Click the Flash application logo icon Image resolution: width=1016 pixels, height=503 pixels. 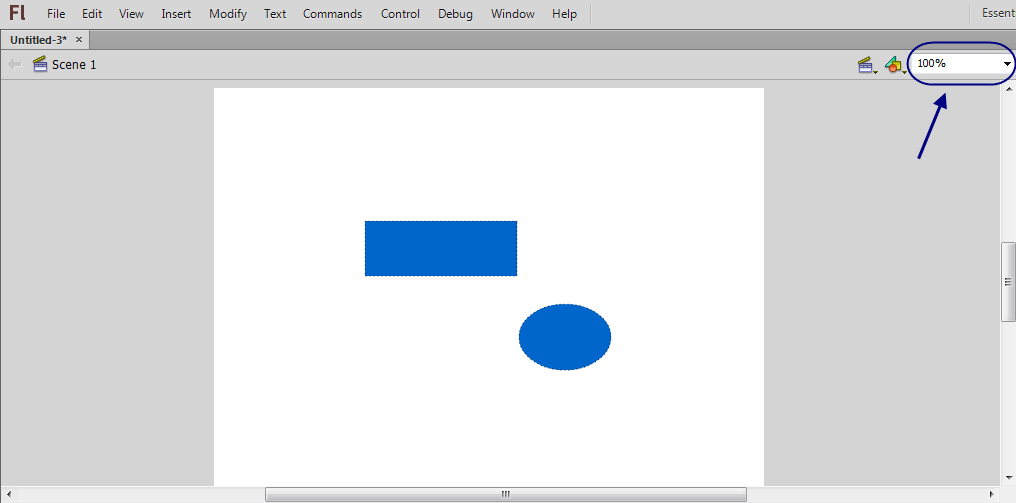coord(17,13)
